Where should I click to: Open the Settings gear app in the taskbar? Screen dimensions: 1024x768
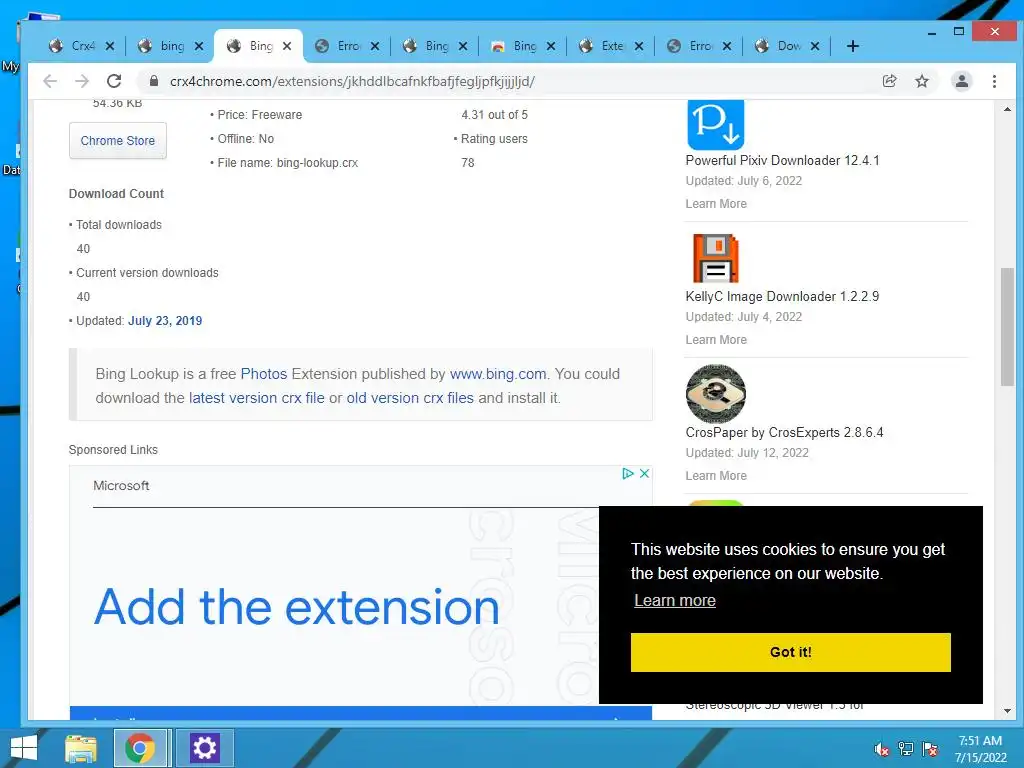(x=204, y=748)
